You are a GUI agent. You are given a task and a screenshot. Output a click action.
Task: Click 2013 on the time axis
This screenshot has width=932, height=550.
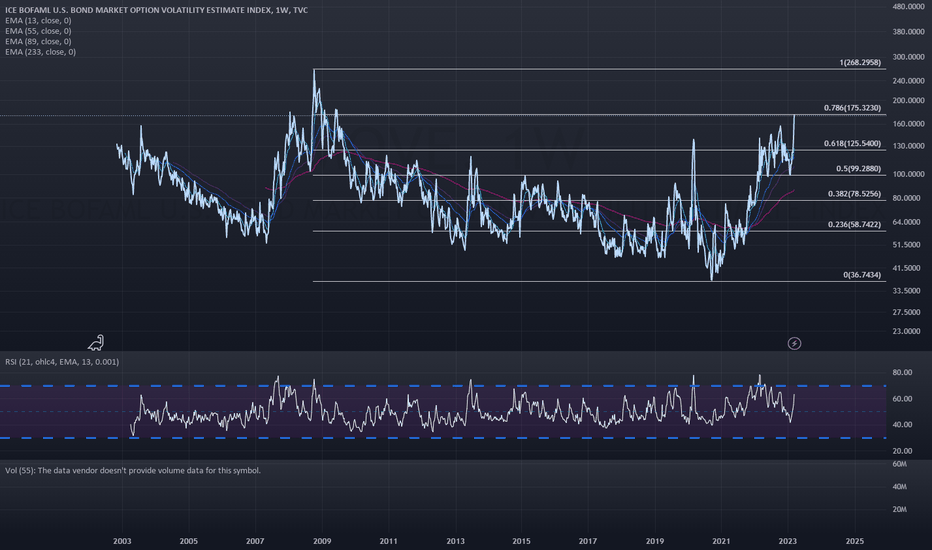455,541
